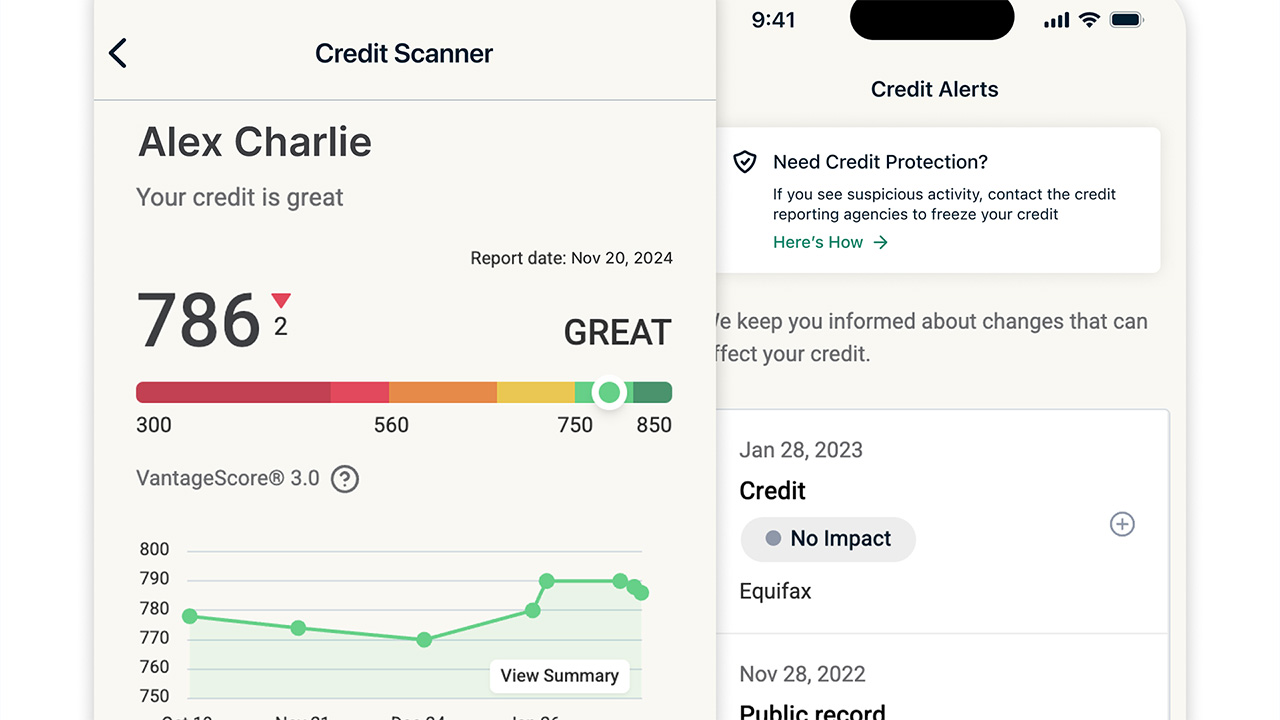Click the battery icon in status bar

tap(1127, 20)
